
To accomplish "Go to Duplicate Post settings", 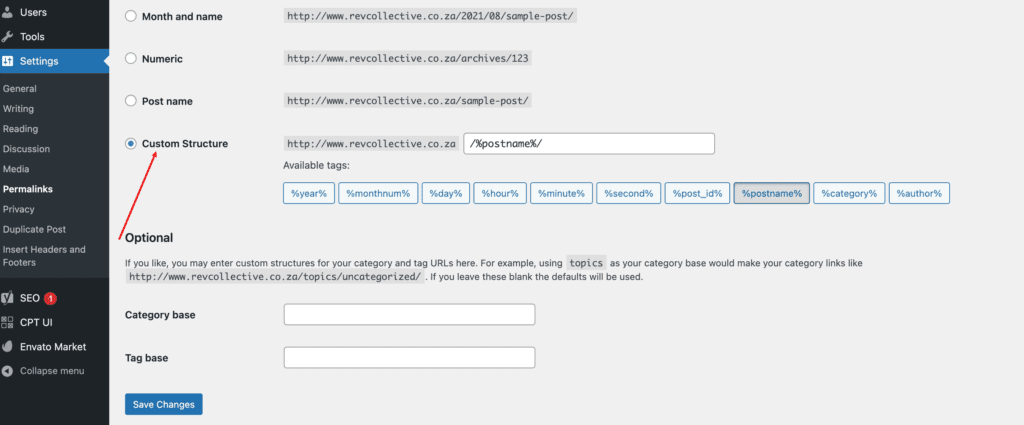I will 34,229.
